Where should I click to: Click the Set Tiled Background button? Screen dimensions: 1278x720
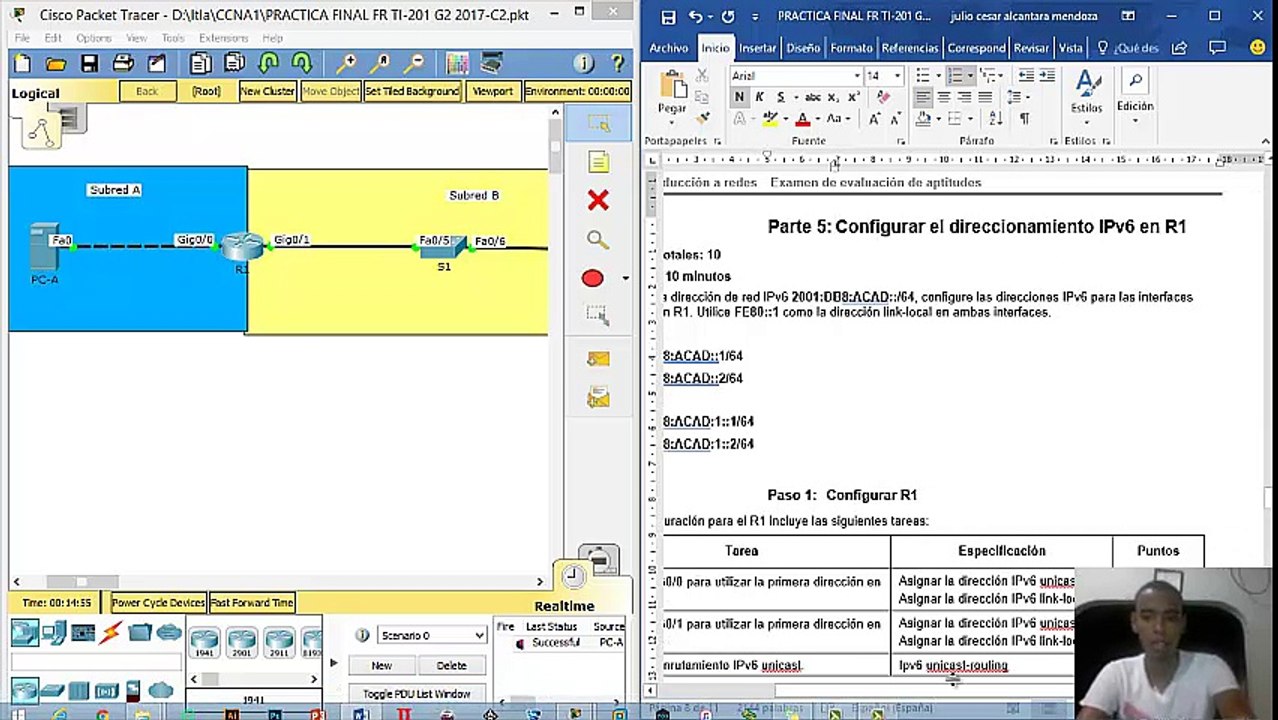point(412,91)
